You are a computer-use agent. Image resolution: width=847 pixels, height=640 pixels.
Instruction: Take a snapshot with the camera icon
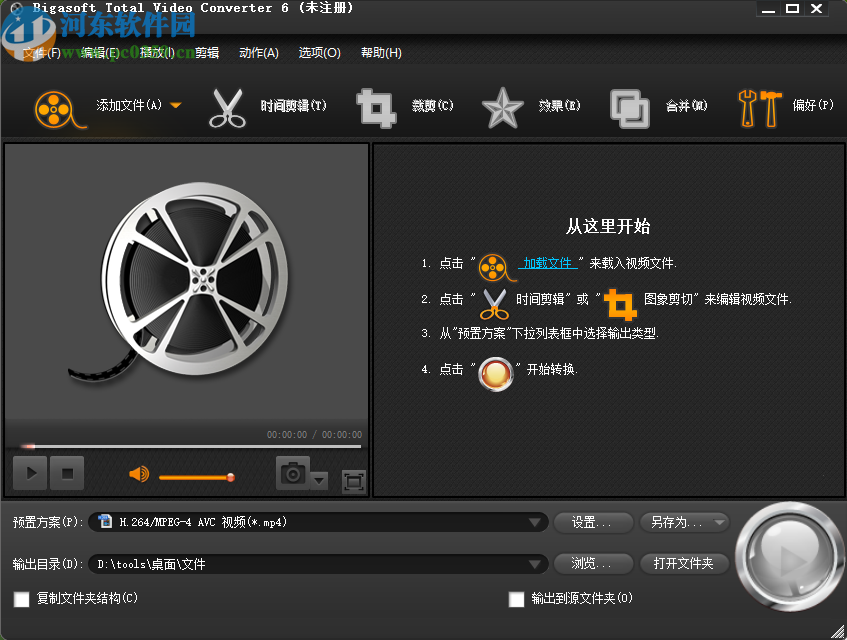pyautogui.click(x=292, y=472)
